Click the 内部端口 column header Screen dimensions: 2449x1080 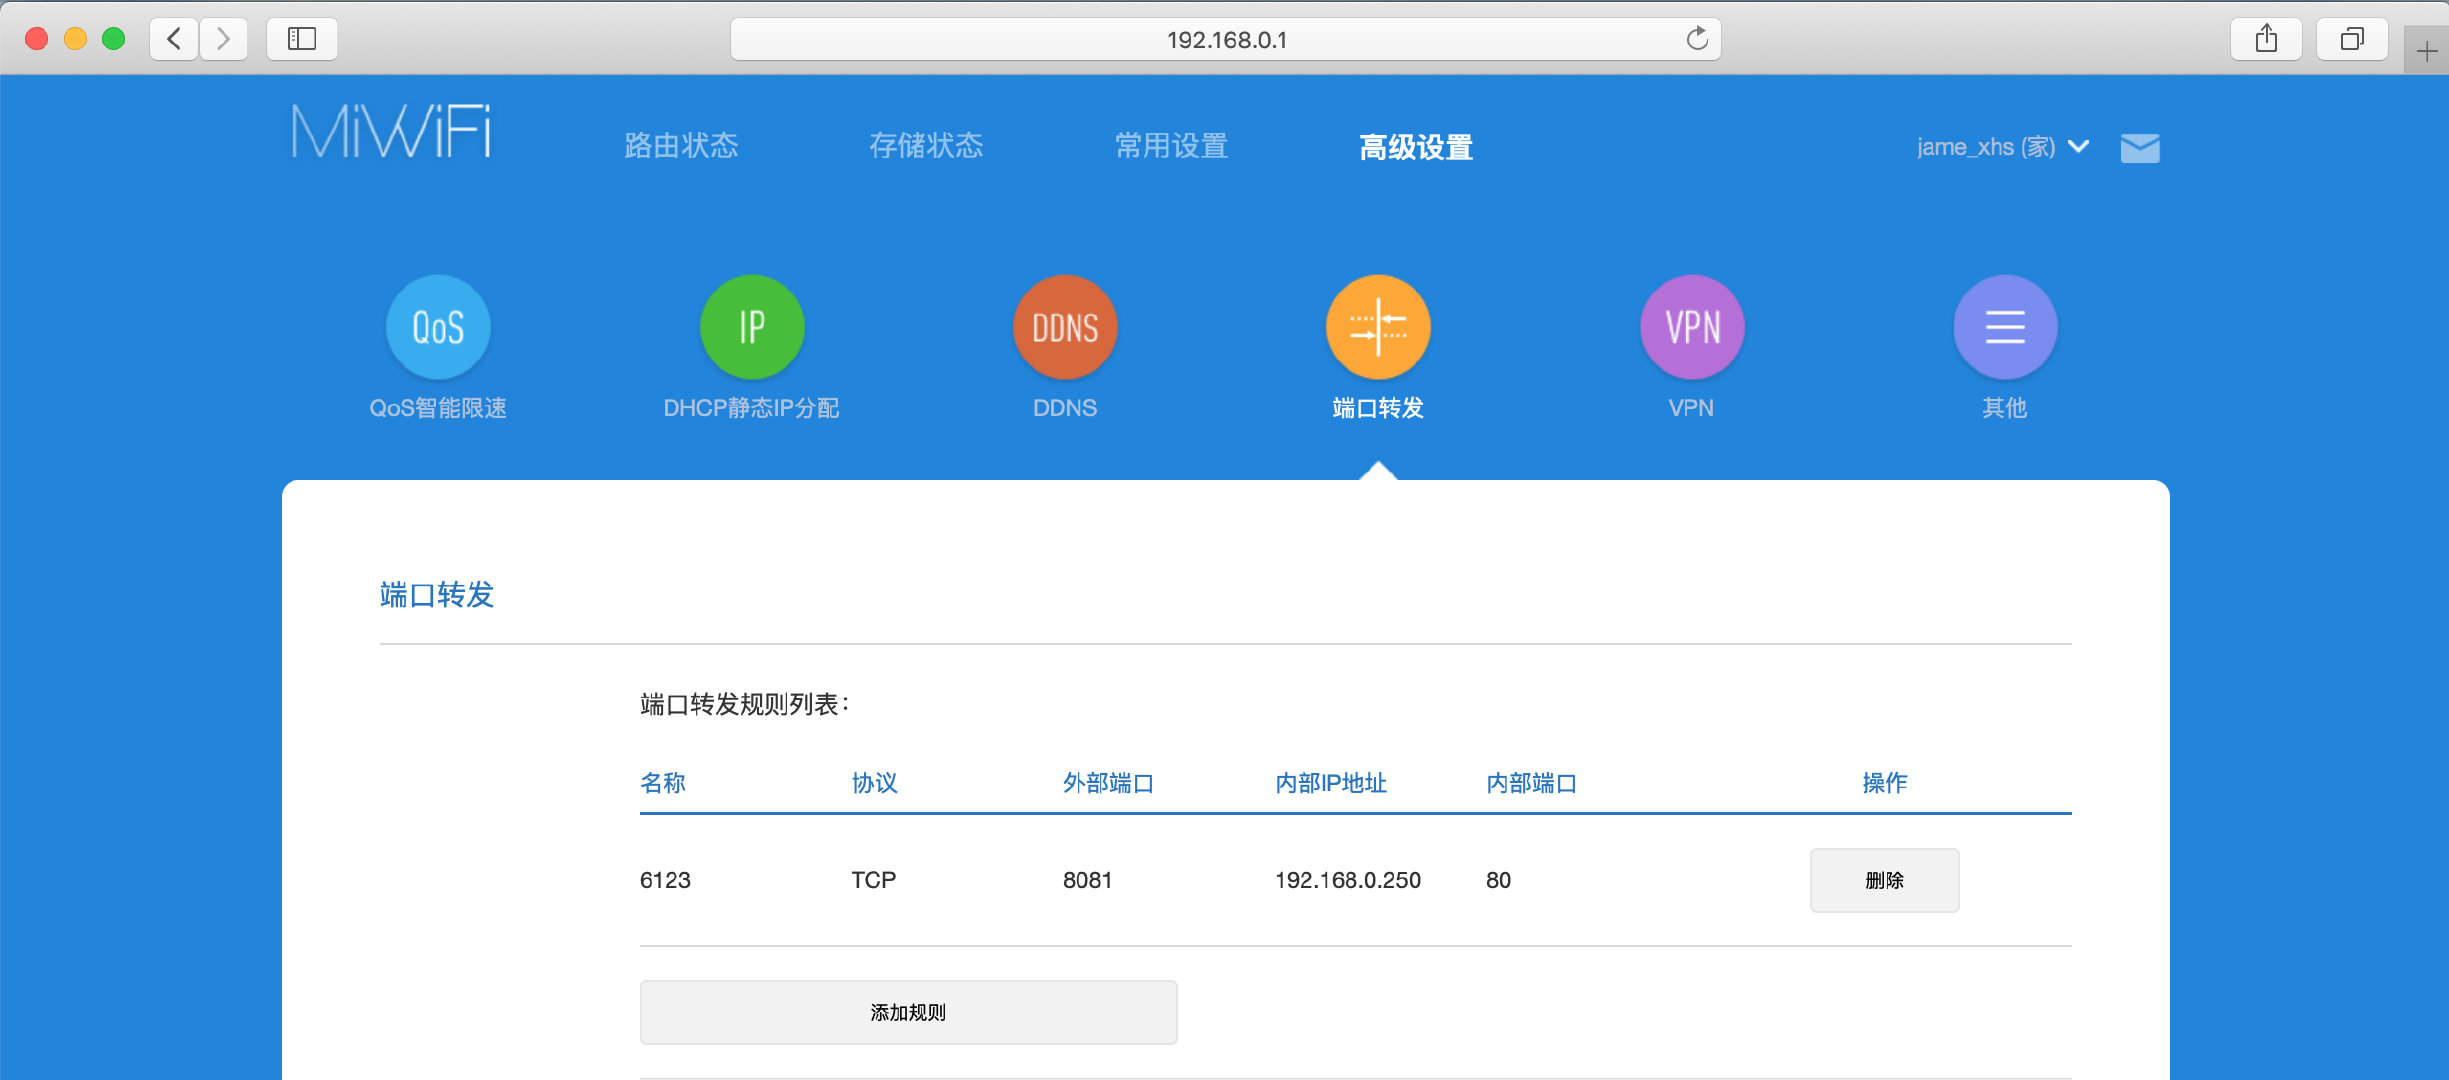point(1532,783)
